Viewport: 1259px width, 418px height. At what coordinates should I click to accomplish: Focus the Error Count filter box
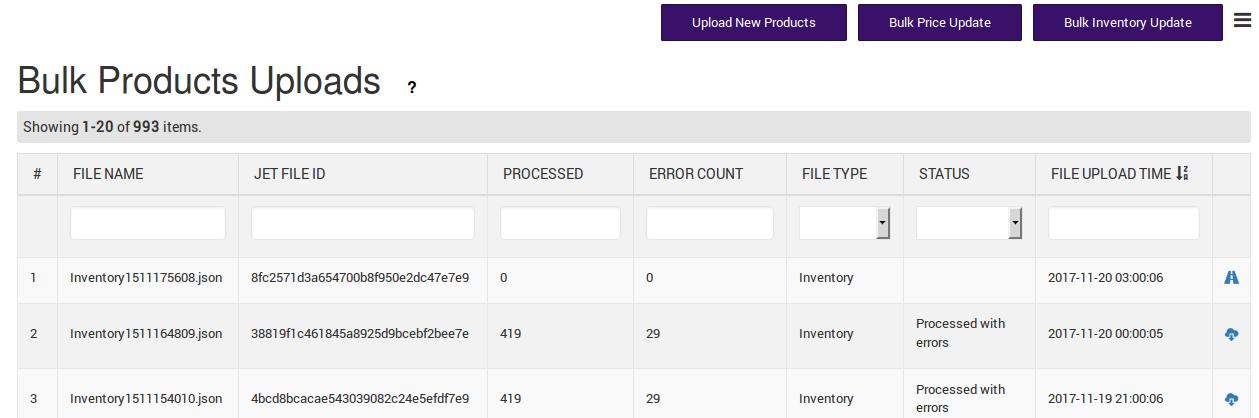pos(709,223)
